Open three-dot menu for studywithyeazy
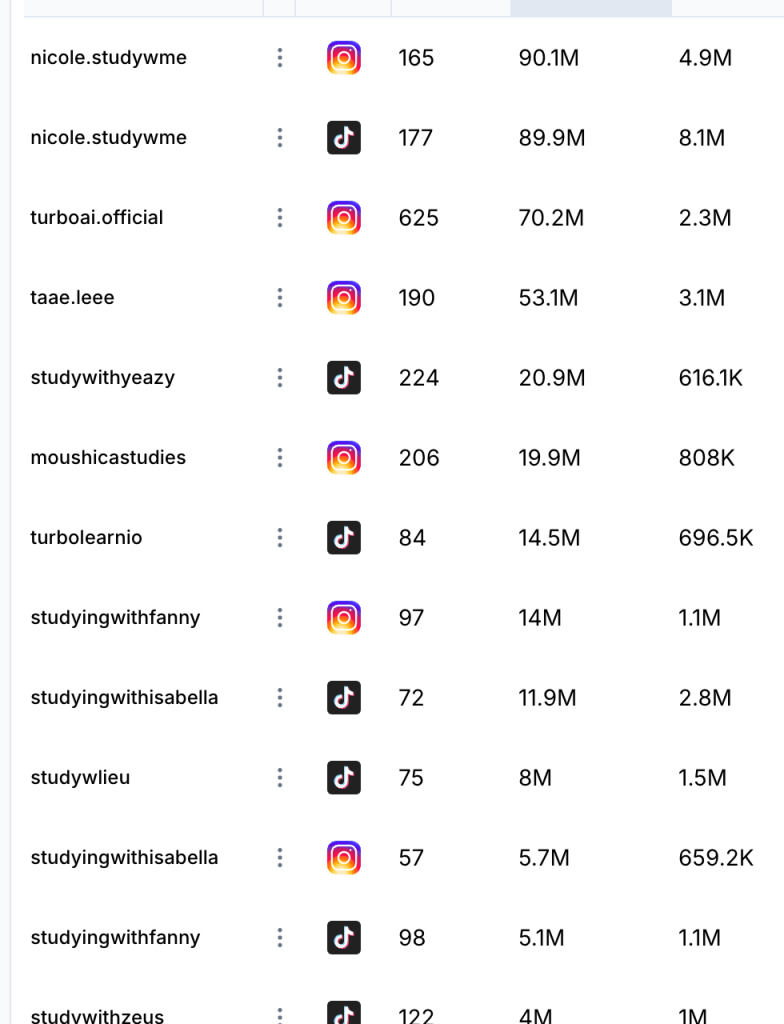 [x=280, y=378]
